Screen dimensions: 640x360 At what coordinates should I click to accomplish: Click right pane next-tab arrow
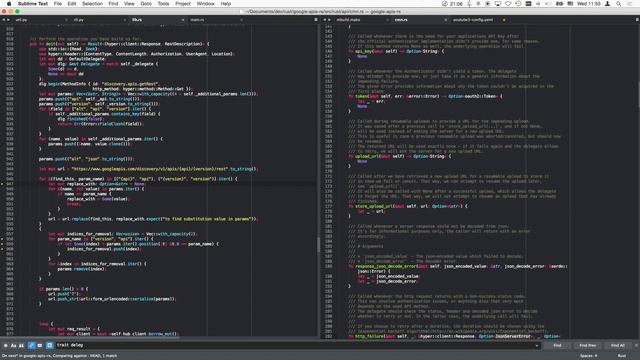pyautogui.click(x=329, y=20)
